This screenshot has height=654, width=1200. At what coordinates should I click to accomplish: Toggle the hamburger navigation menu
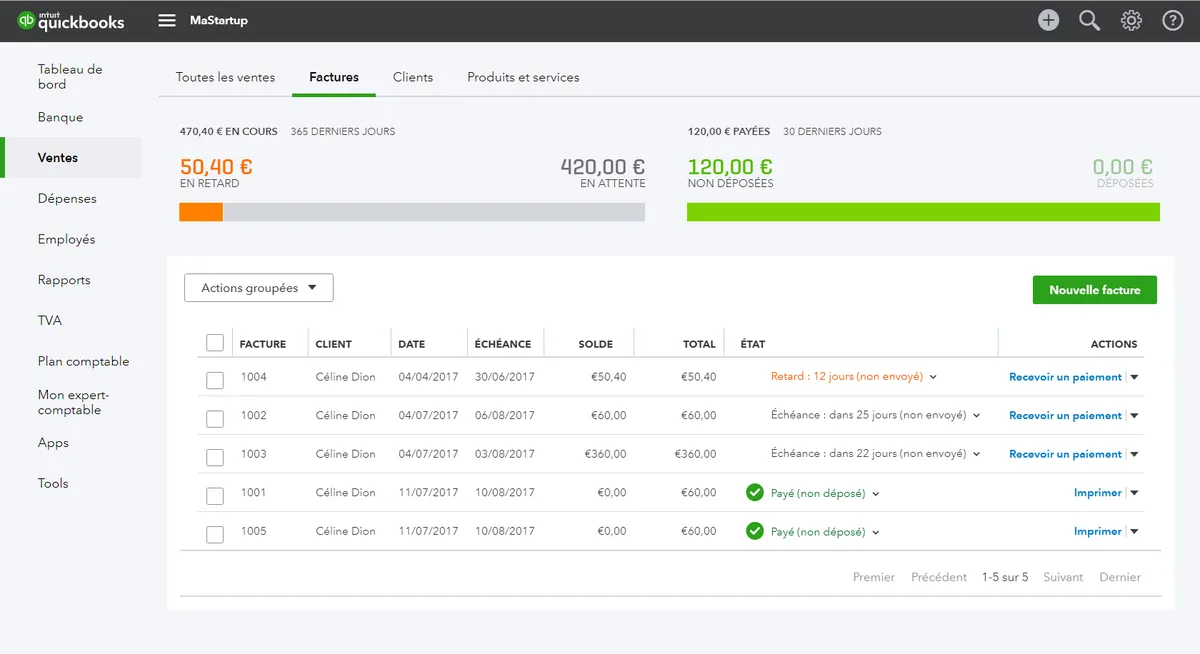[167, 21]
